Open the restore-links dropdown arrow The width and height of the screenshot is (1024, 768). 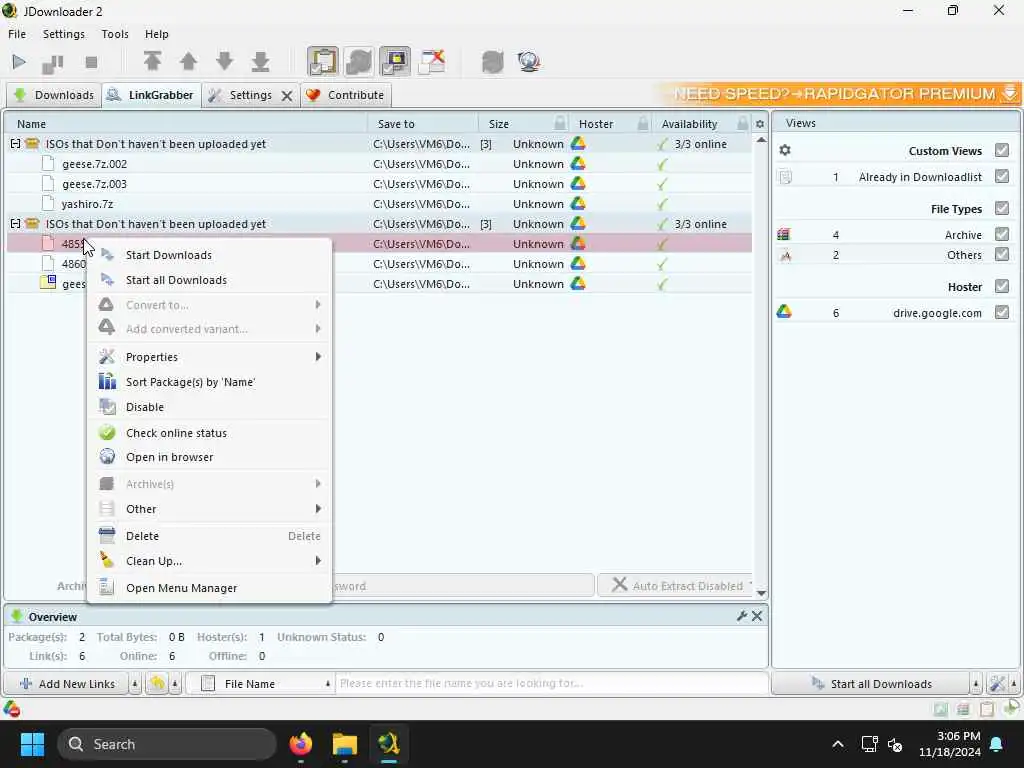pyautogui.click(x=175, y=684)
